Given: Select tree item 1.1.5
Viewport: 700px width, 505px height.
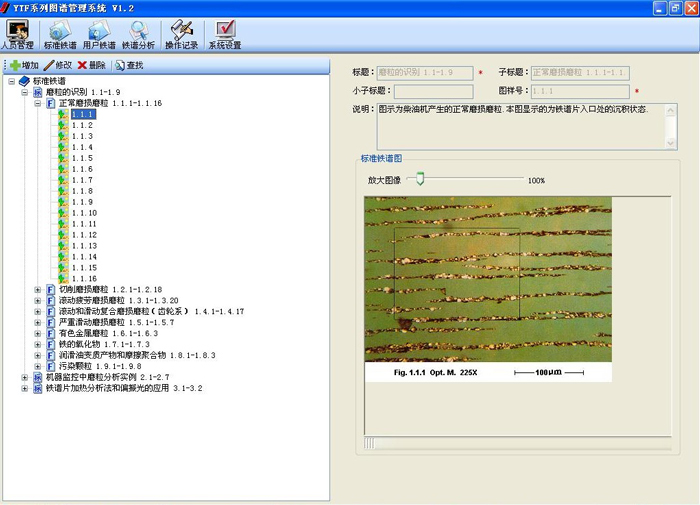Looking at the screenshot, I should [82, 158].
